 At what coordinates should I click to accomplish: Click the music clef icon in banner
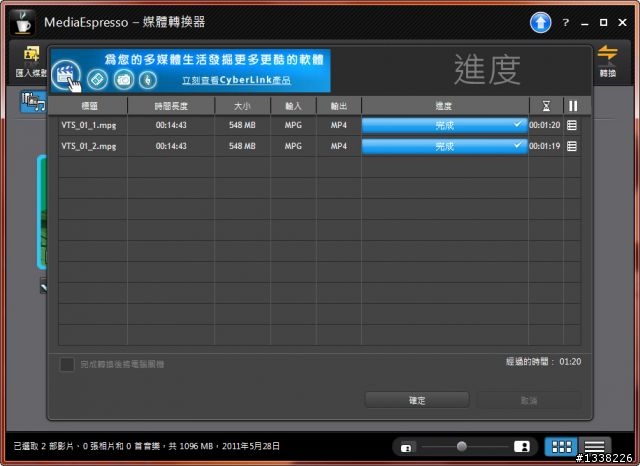tap(148, 80)
